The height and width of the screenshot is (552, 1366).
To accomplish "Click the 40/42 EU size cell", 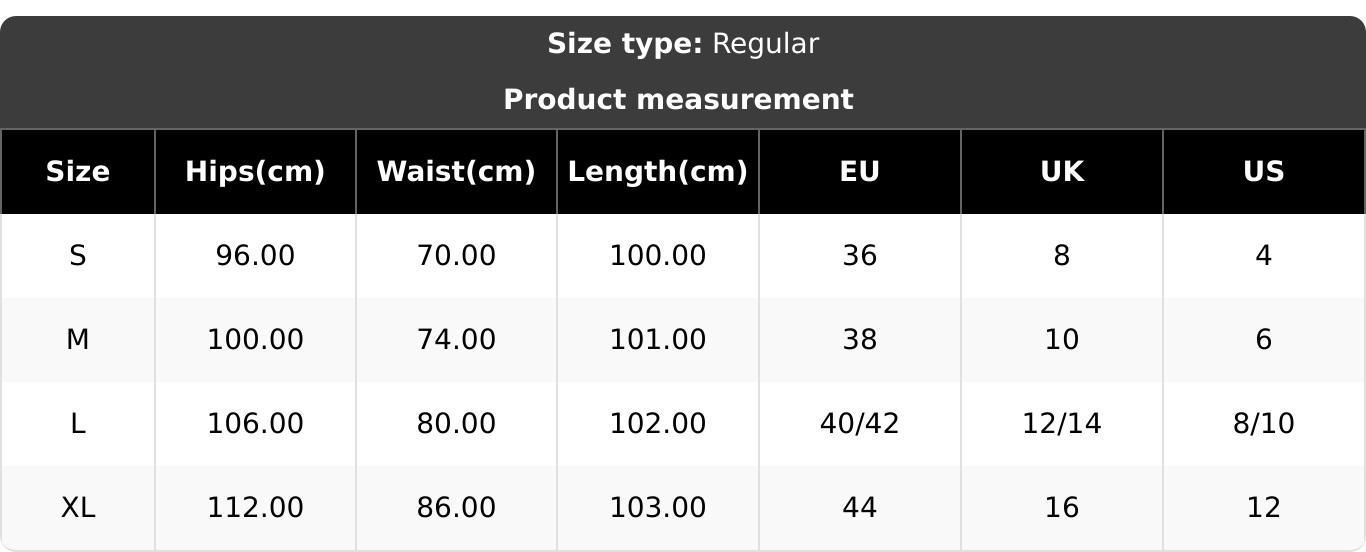I will coord(859,424).
